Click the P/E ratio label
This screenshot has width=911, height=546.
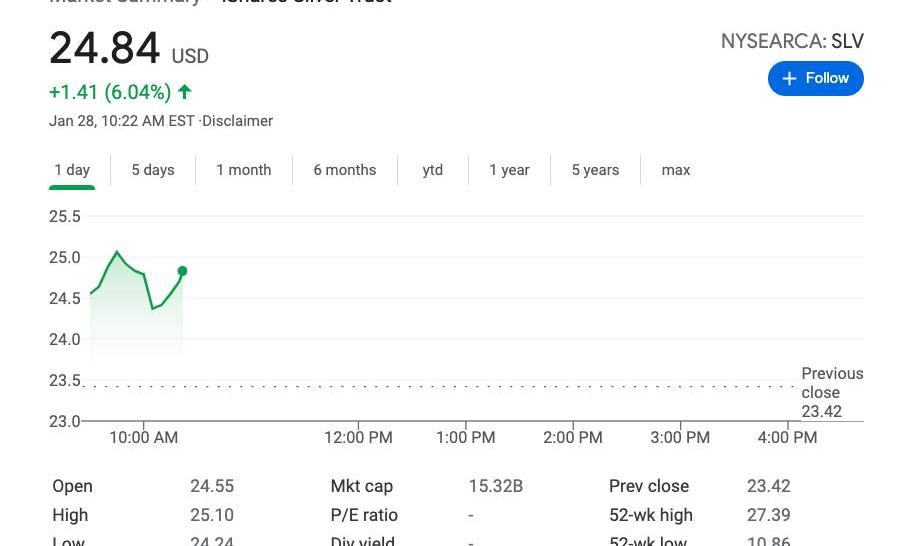pos(364,515)
